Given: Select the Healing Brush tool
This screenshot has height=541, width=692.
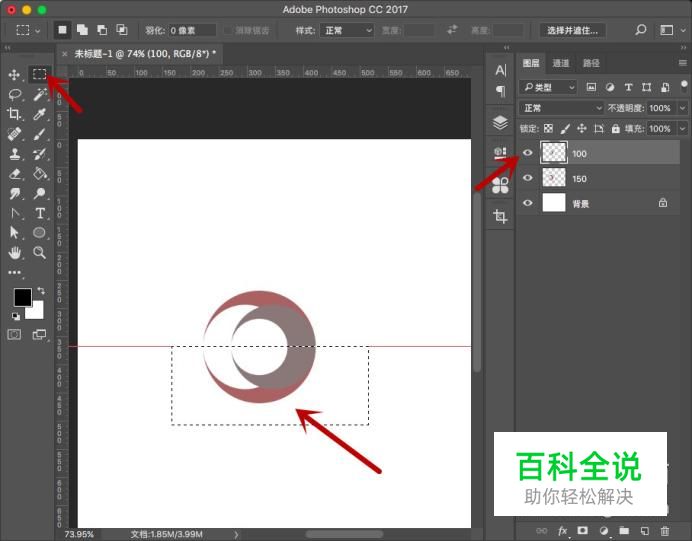Looking at the screenshot, I should 15,134.
